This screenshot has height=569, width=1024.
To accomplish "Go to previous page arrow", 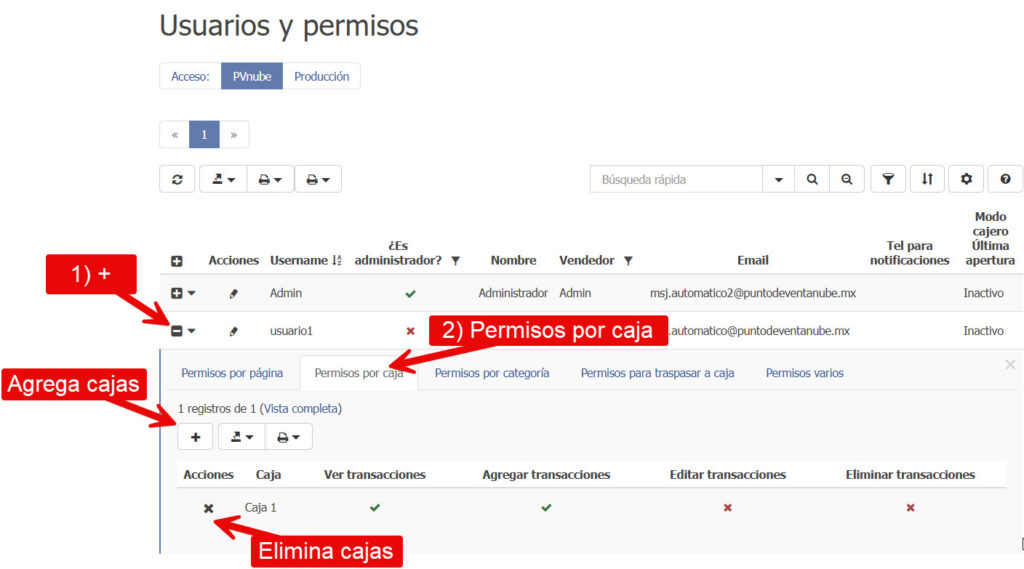I will (x=174, y=135).
